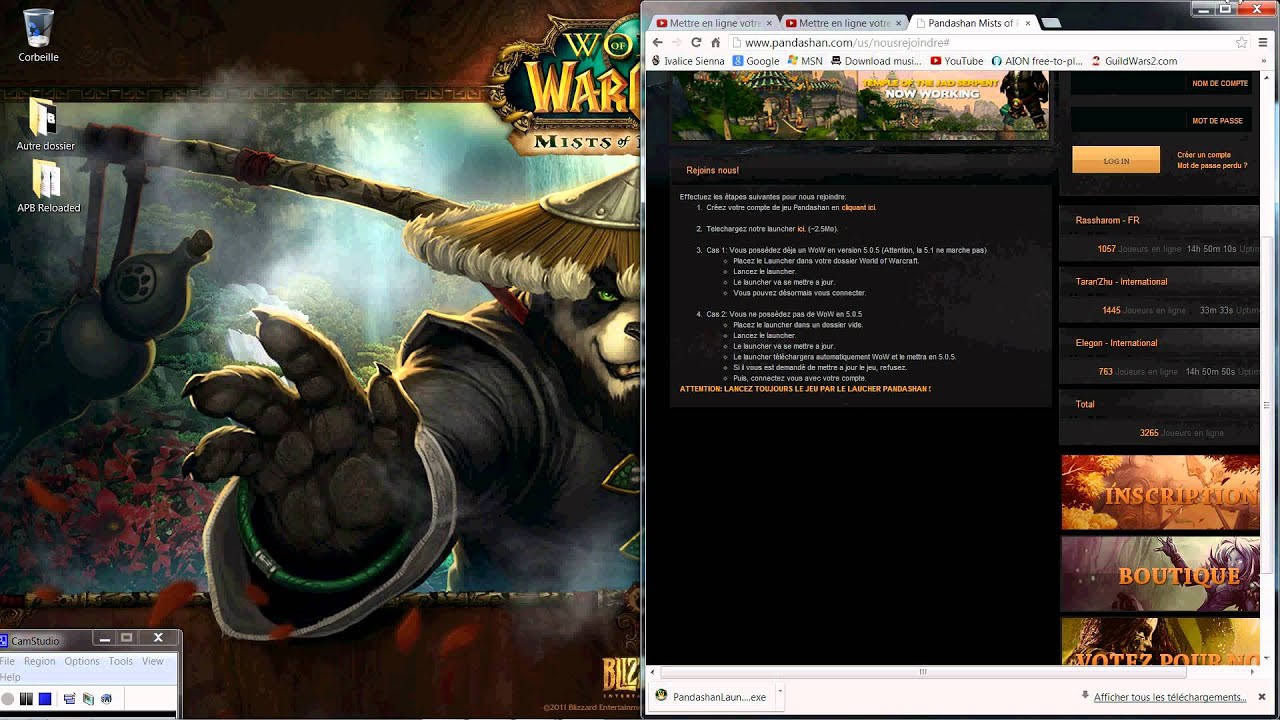1280x720 pixels.
Task: Open the Corbeille recycle bin
Action: point(38,35)
